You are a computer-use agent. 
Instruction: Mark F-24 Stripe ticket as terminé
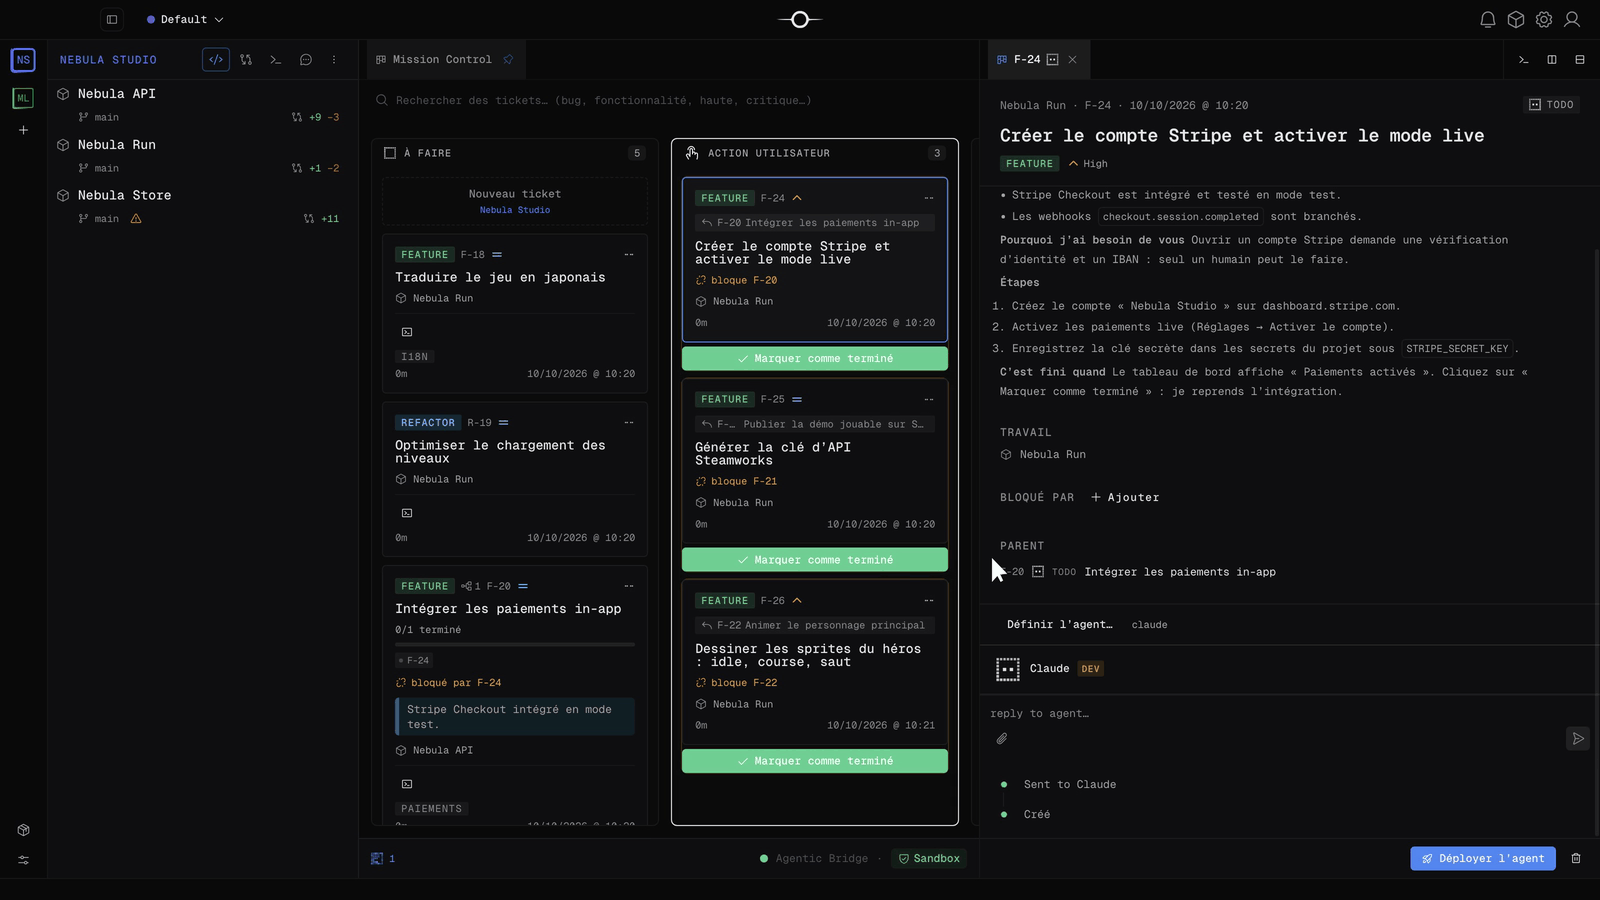click(815, 359)
